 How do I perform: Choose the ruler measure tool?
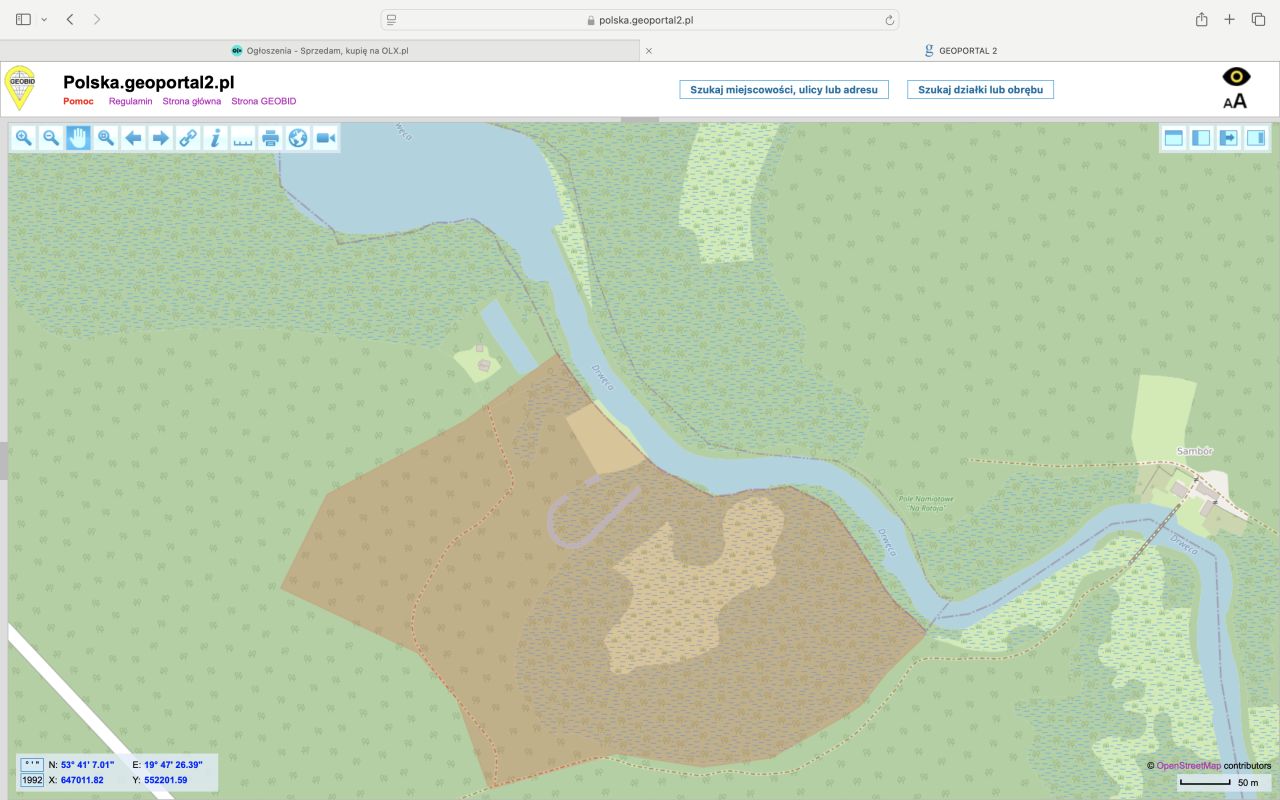coord(243,138)
